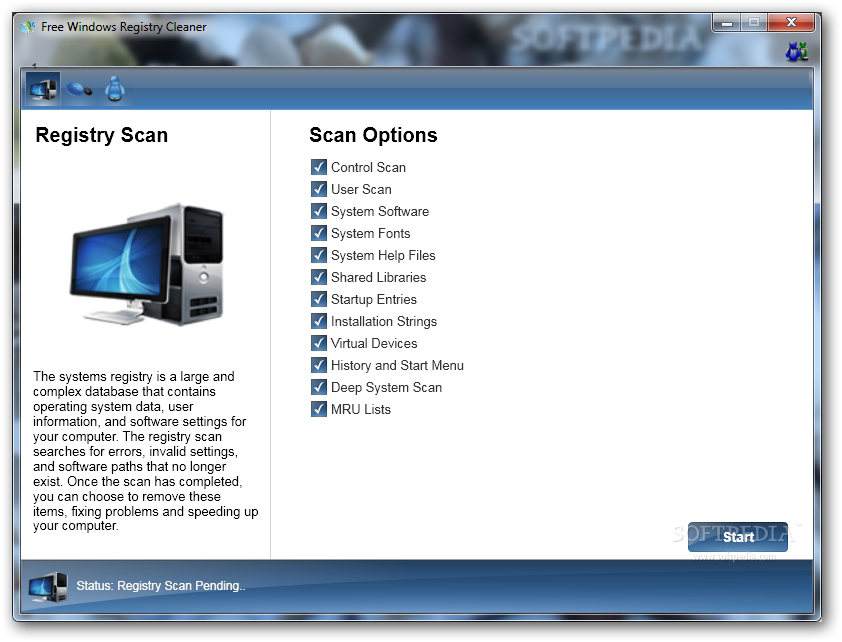Select the blue disc cleanup toolbar icon
The width and height of the screenshot is (842, 642).
tap(79, 89)
